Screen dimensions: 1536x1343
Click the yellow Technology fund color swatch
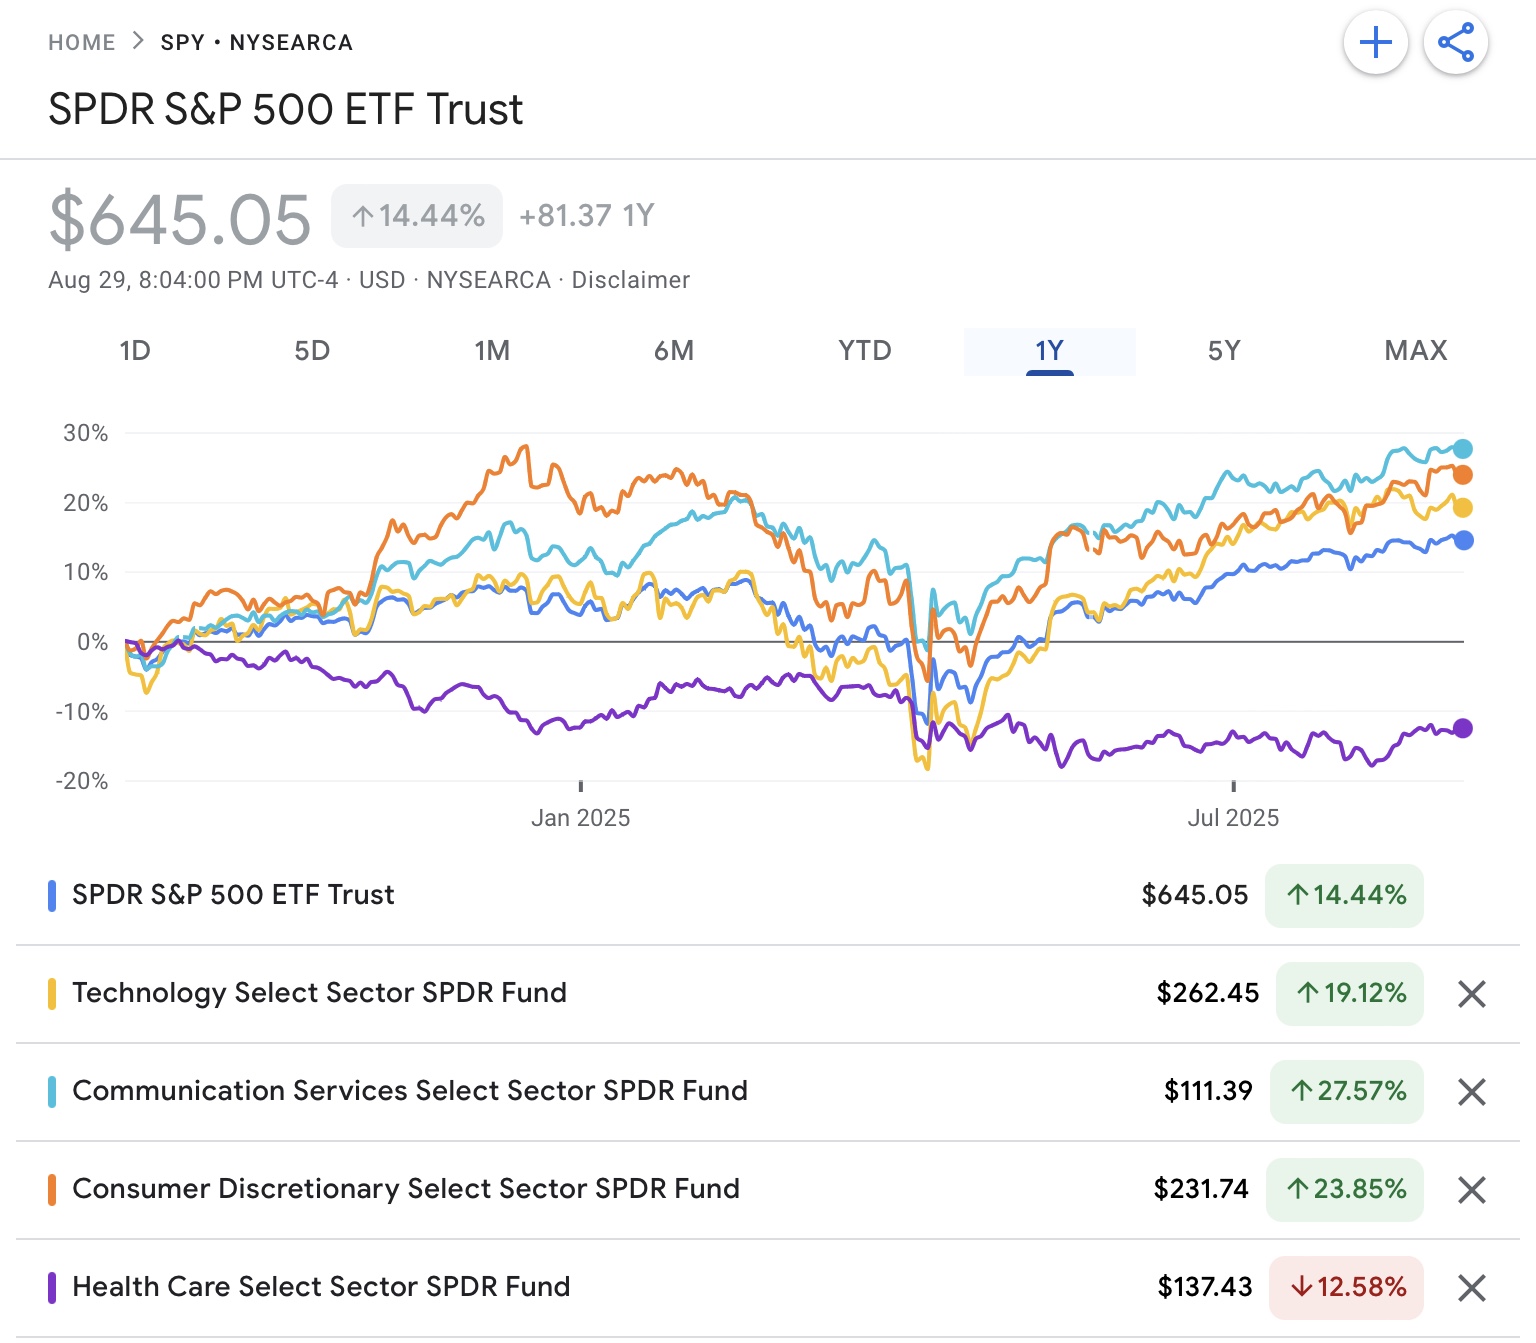(52, 994)
